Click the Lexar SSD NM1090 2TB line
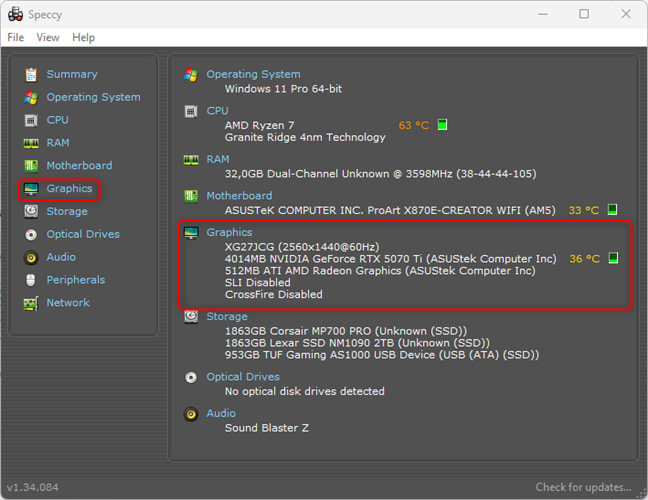The image size is (648, 500). [357, 343]
